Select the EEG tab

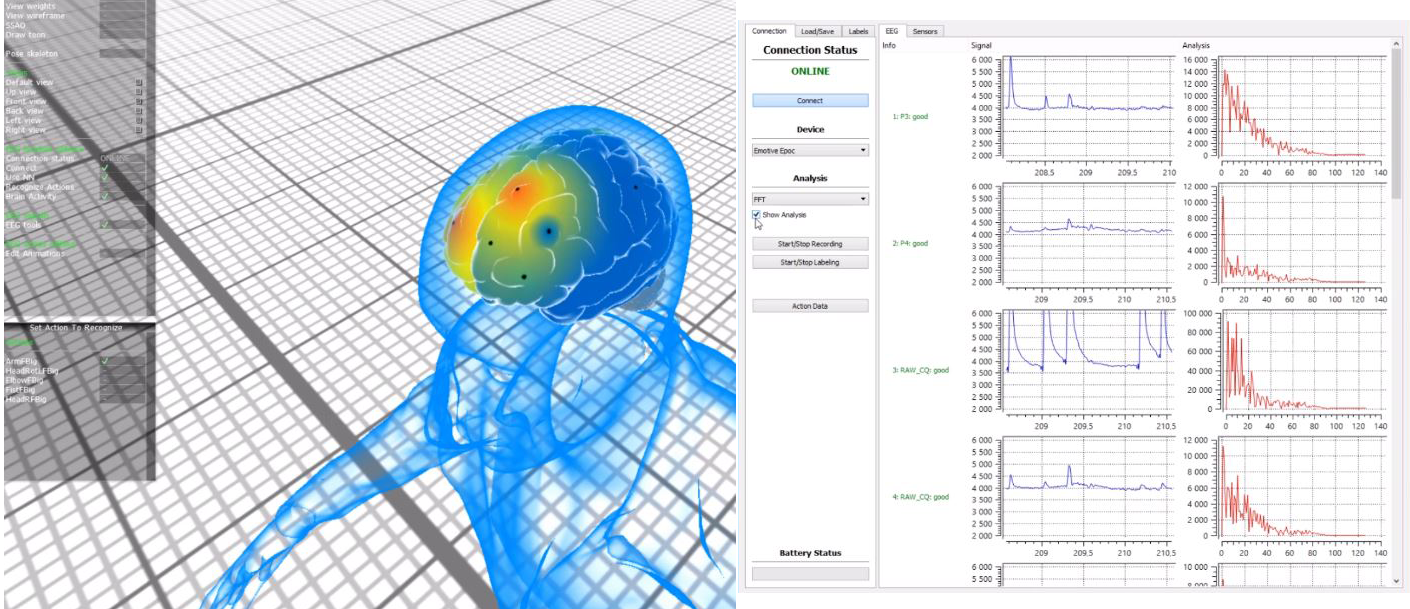(x=892, y=31)
